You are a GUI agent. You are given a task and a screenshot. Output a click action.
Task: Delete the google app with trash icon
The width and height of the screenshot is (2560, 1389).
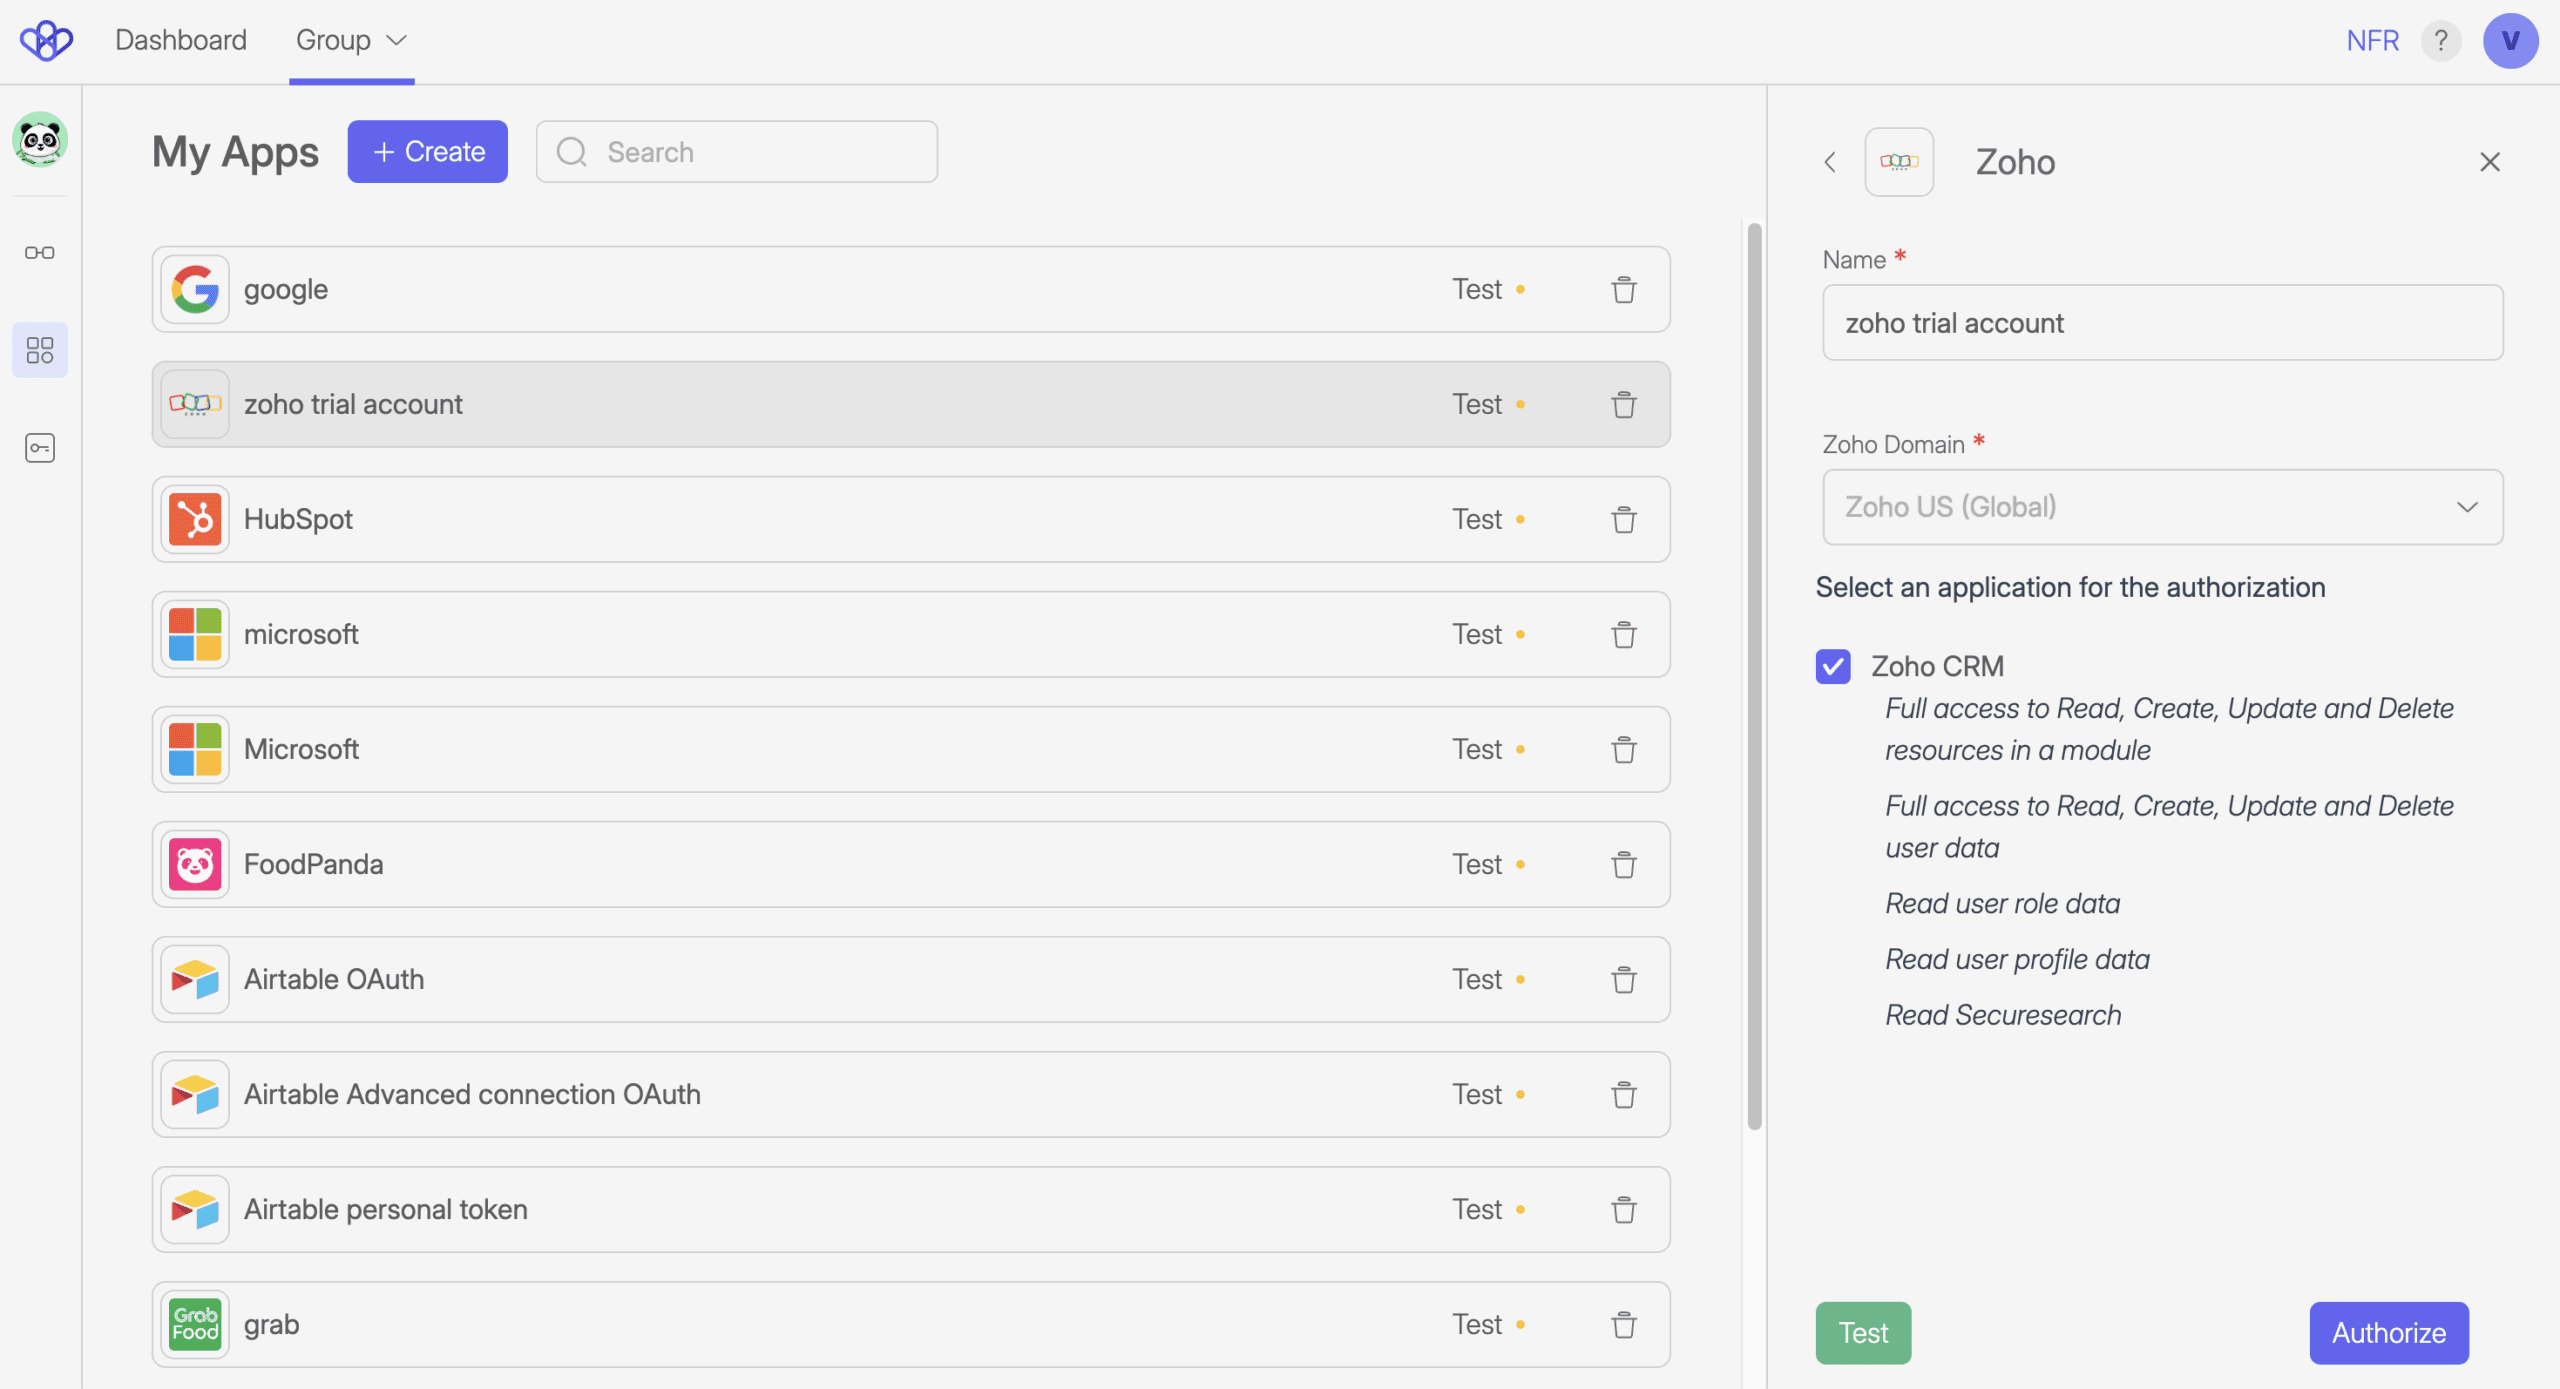pyautogui.click(x=1624, y=290)
